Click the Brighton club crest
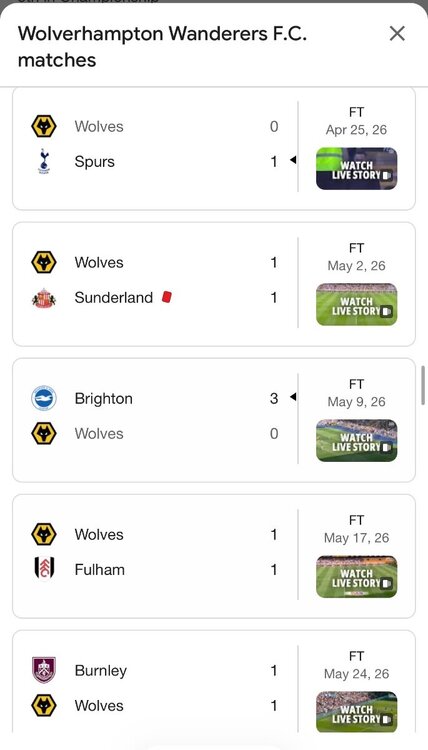The image size is (428, 750). coord(44,398)
